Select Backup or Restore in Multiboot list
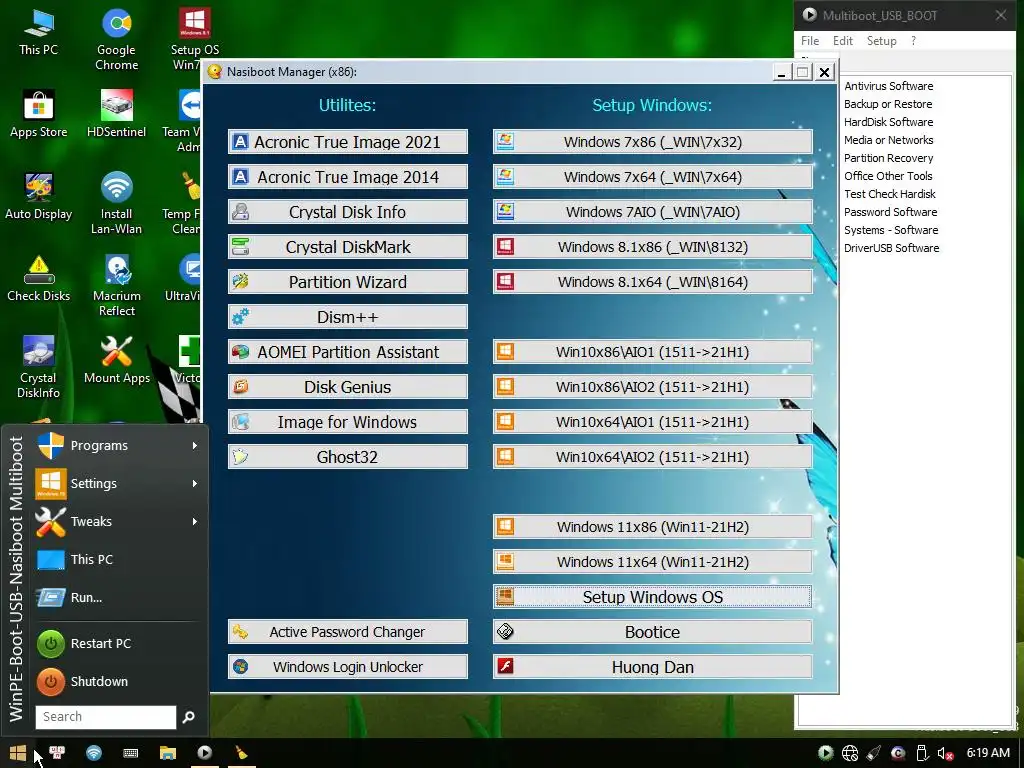Image resolution: width=1024 pixels, height=768 pixels. point(888,104)
